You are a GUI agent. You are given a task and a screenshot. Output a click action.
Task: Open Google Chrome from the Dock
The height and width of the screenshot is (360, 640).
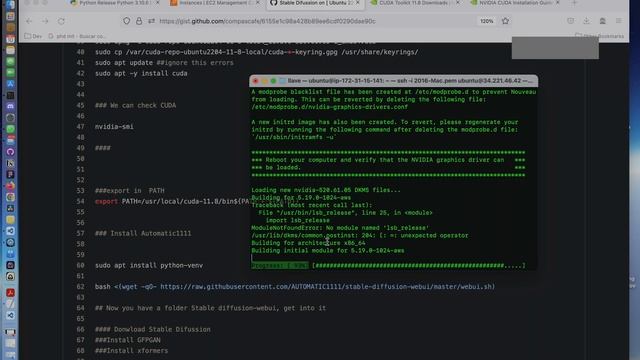[10, 197]
